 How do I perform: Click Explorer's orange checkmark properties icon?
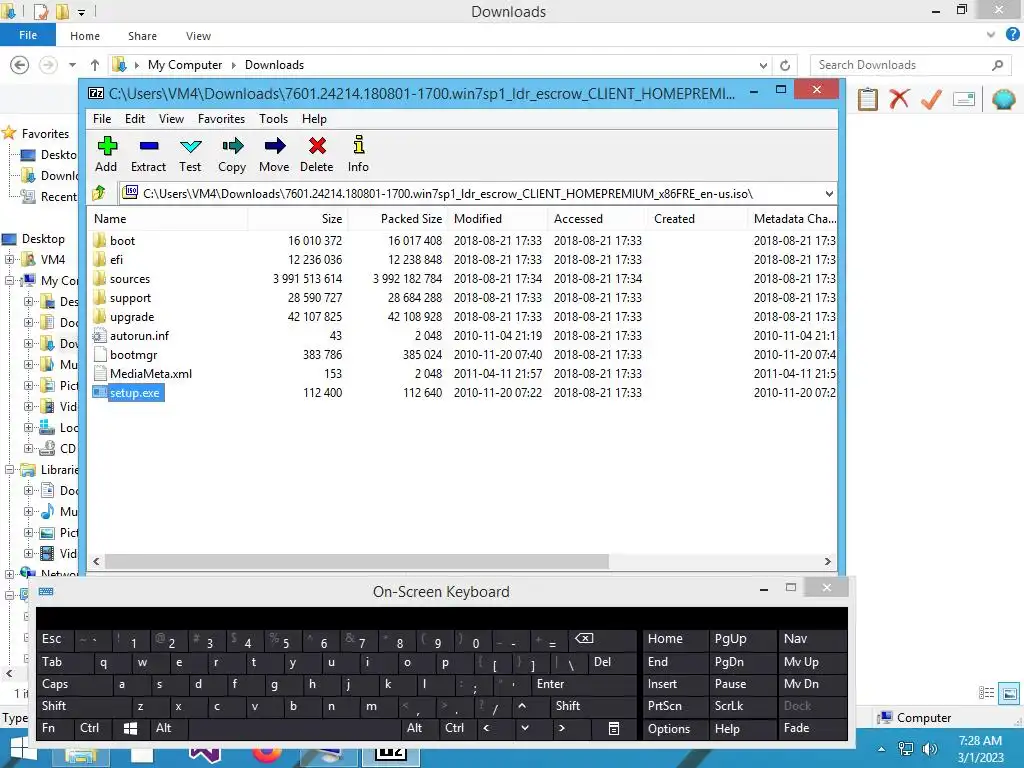click(931, 99)
